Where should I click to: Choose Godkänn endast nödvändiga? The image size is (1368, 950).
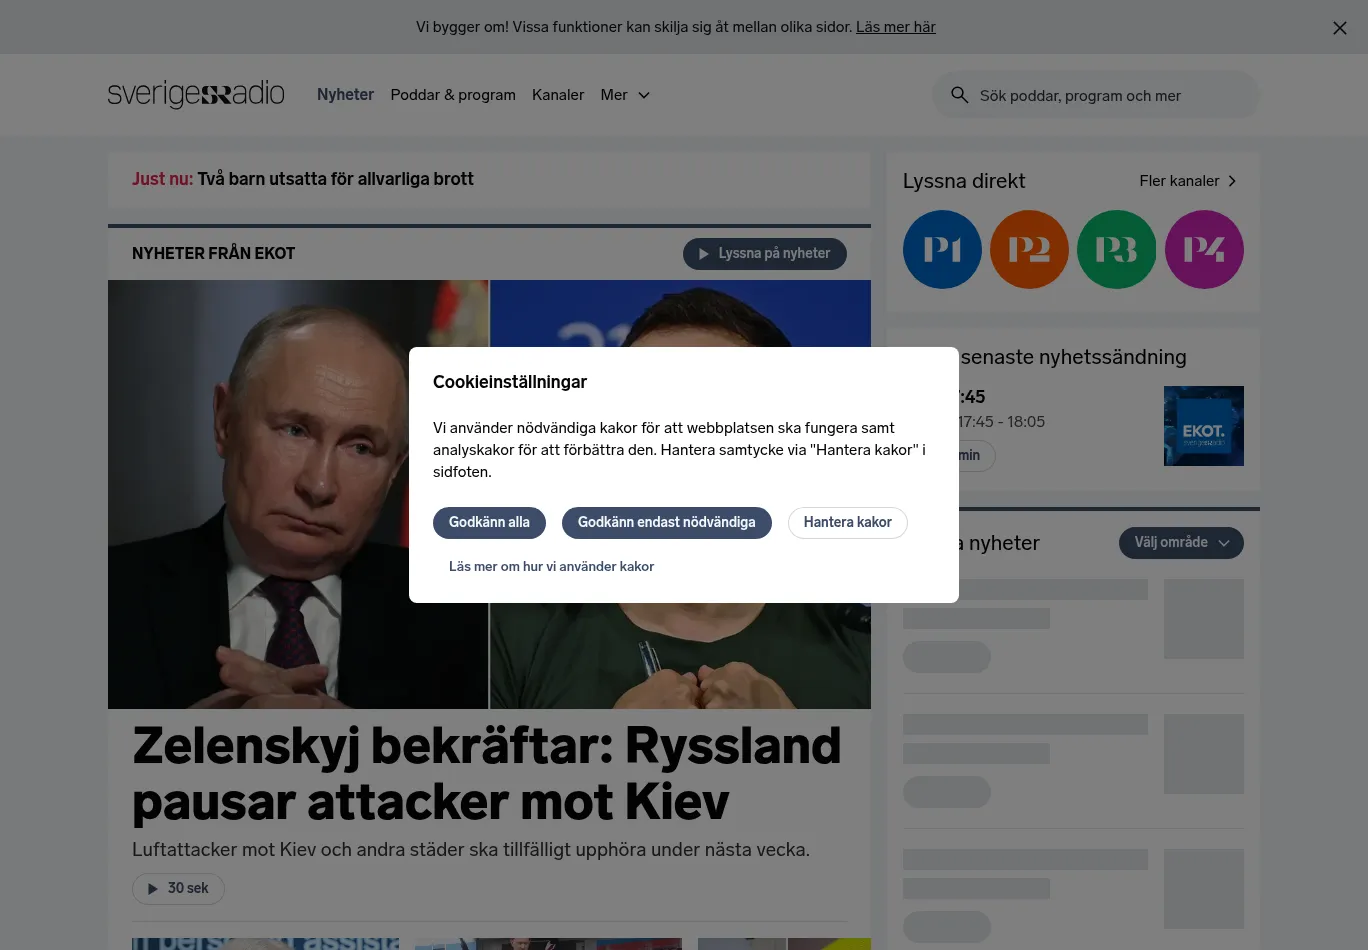(667, 522)
